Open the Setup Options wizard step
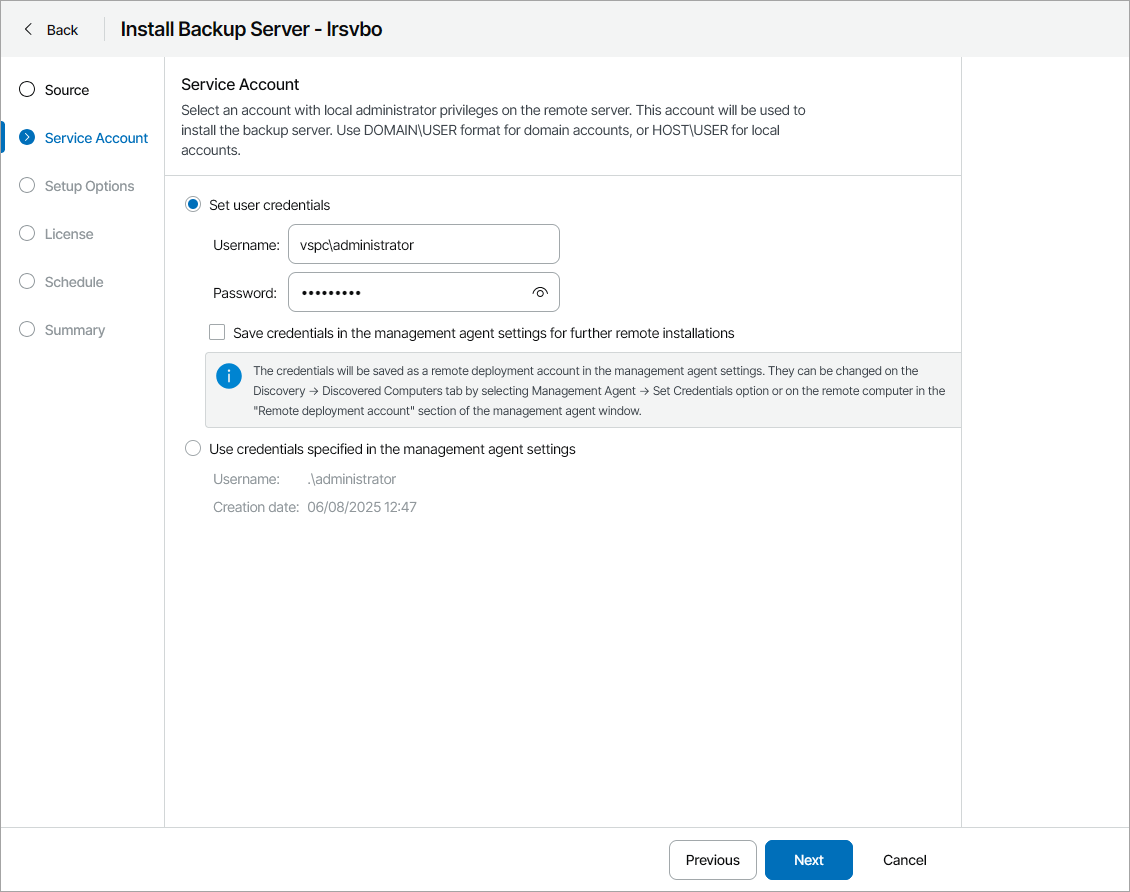1130x892 pixels. tap(89, 185)
